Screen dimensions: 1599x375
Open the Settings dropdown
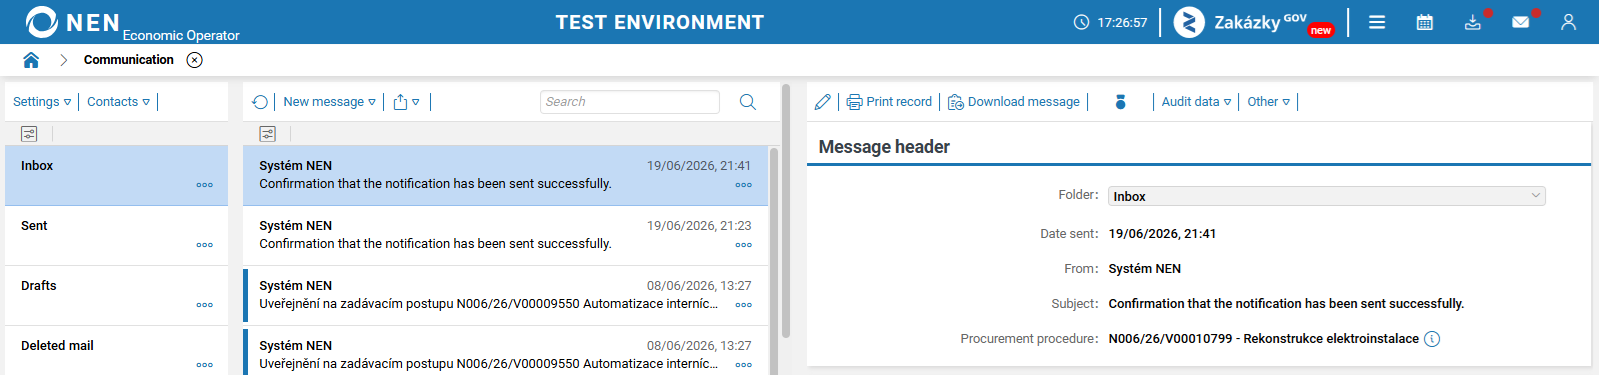click(42, 102)
